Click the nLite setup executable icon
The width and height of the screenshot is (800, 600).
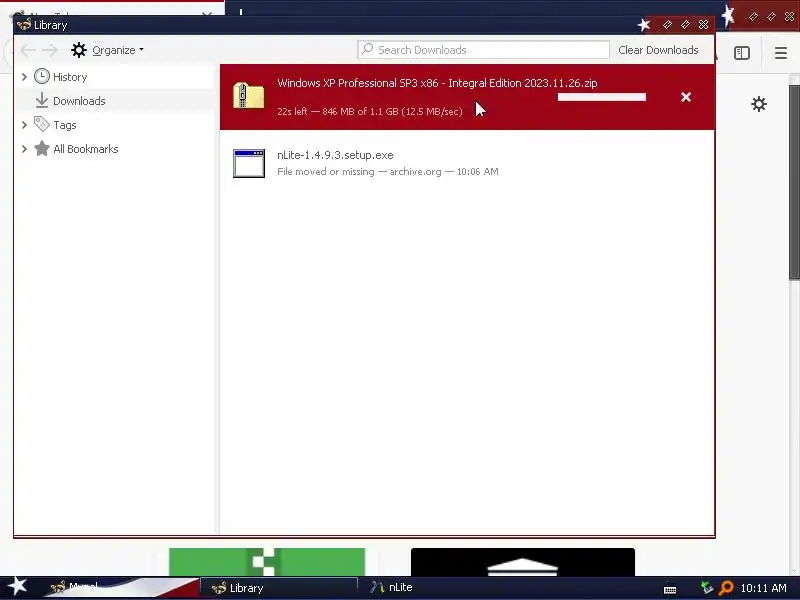(x=248, y=163)
